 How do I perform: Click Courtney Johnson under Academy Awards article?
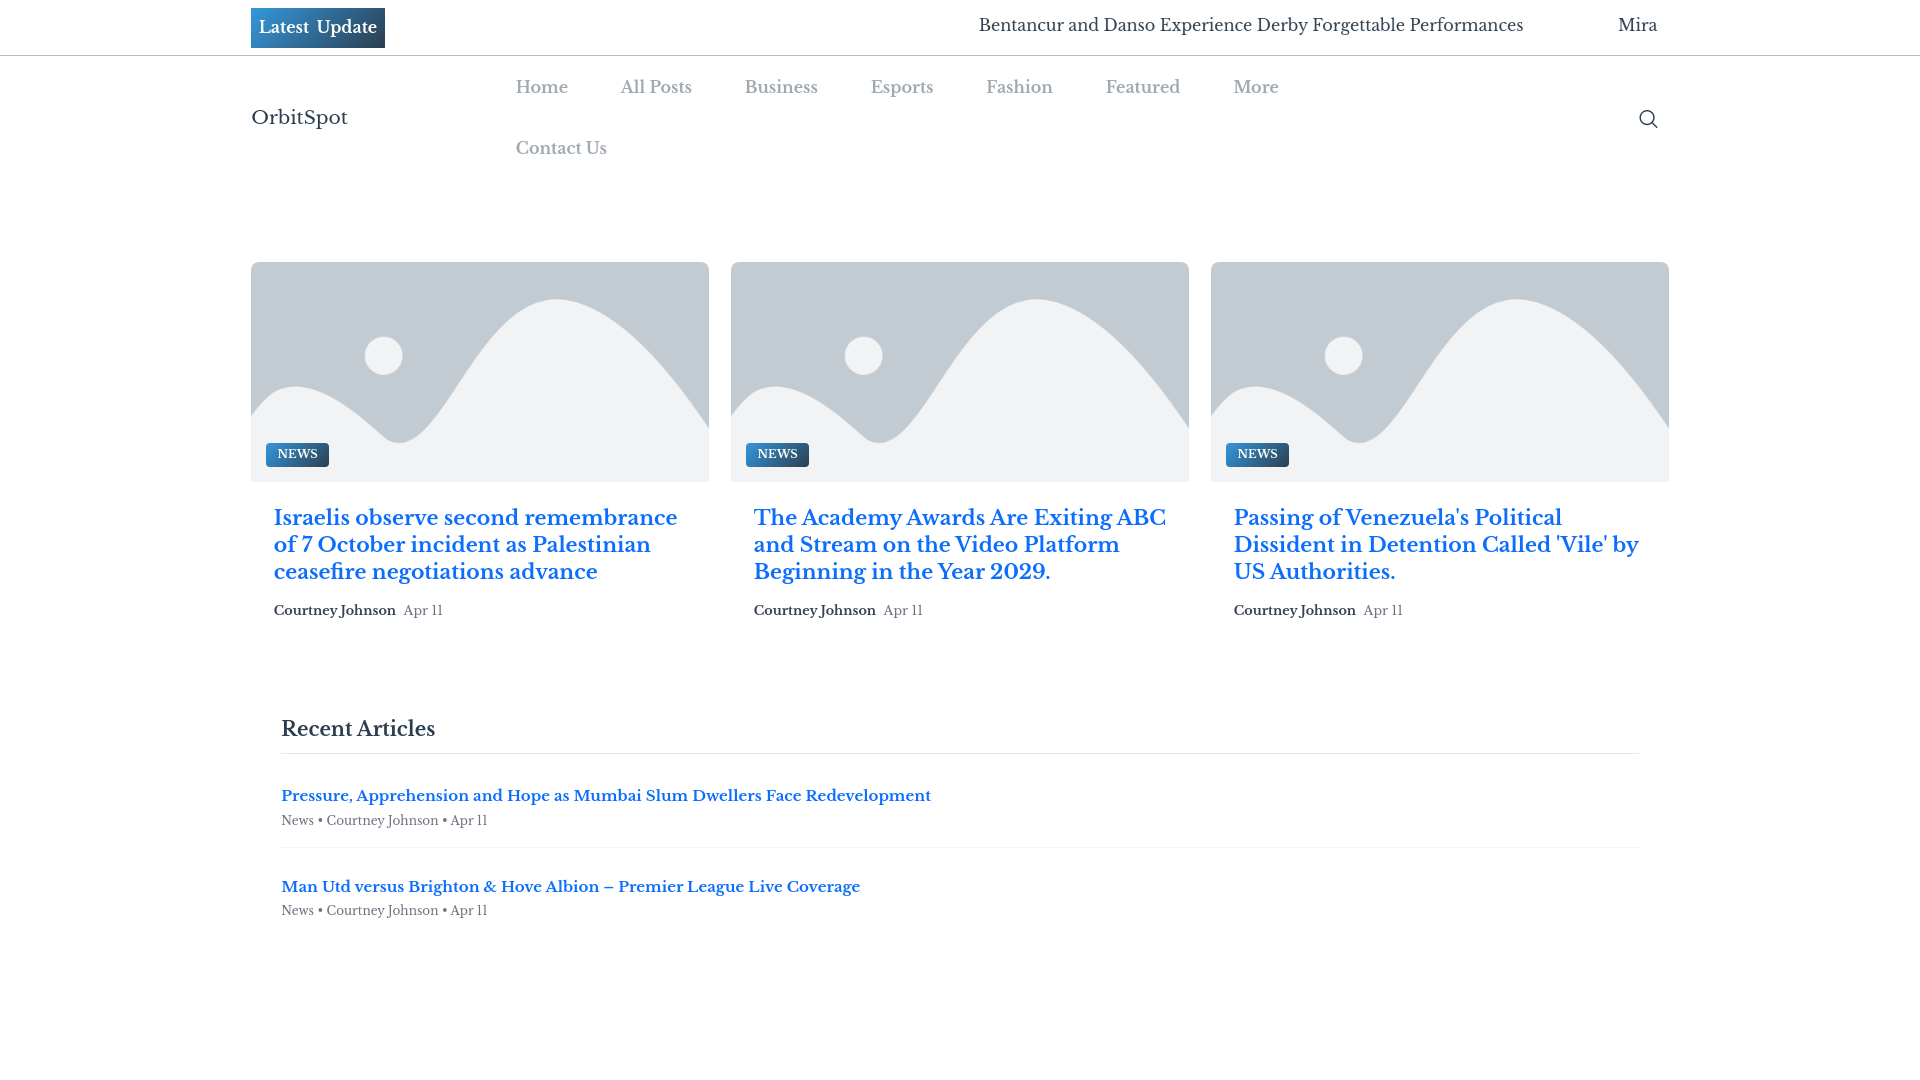pyautogui.click(x=815, y=611)
